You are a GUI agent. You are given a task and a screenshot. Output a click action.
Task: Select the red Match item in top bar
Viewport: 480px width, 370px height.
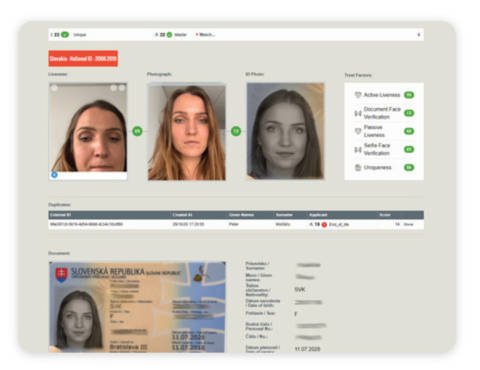tap(205, 34)
